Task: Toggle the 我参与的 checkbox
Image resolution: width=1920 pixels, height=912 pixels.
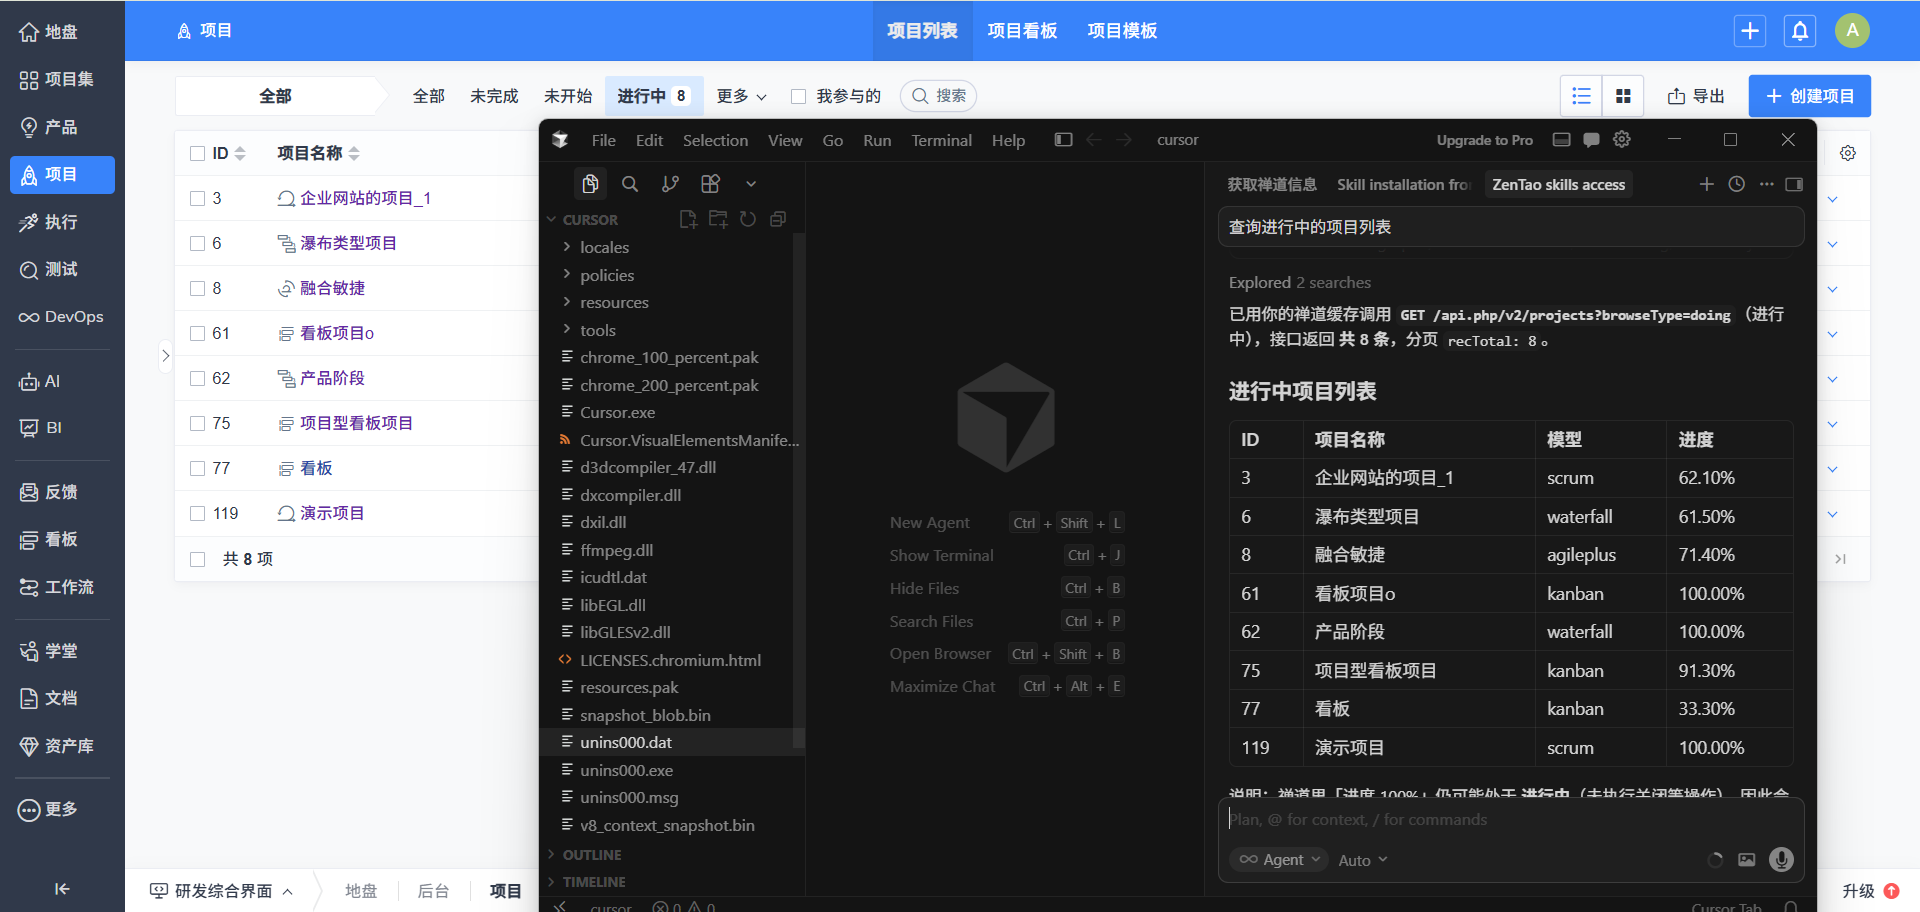Action: [798, 96]
